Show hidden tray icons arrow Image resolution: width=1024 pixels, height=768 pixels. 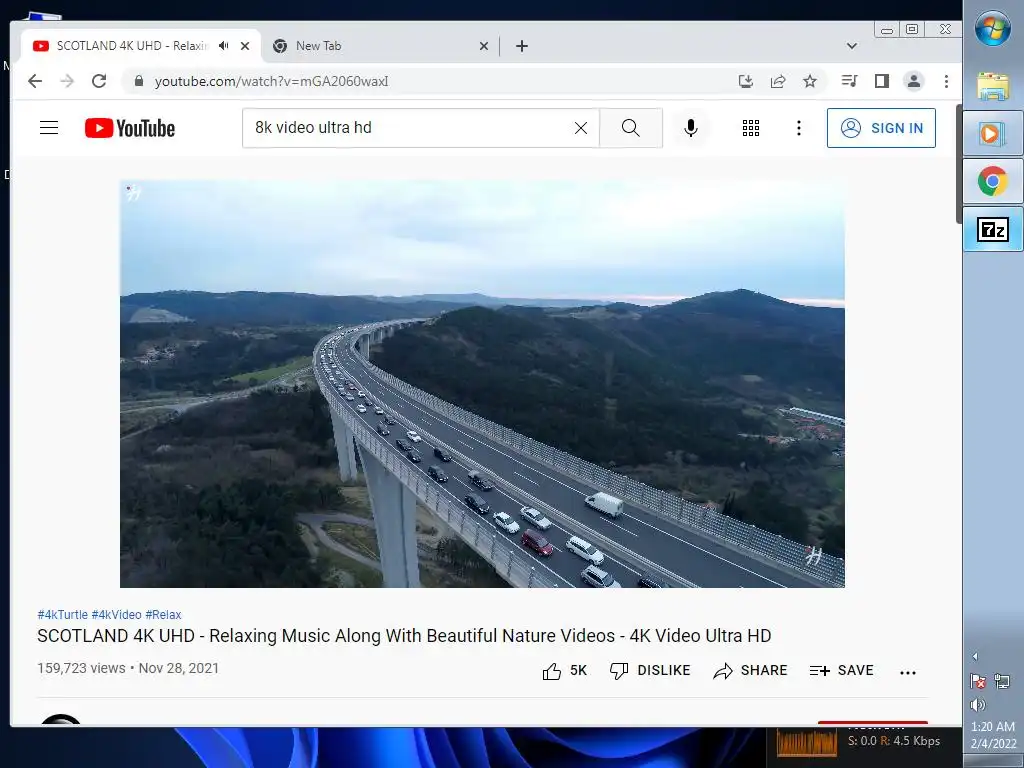tap(976, 656)
